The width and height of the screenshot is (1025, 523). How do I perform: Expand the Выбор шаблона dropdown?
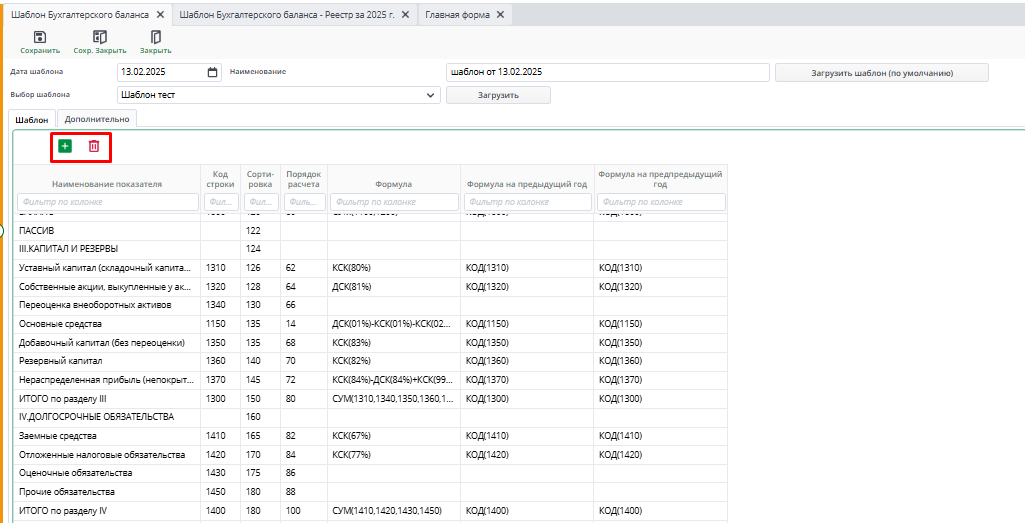(x=431, y=95)
